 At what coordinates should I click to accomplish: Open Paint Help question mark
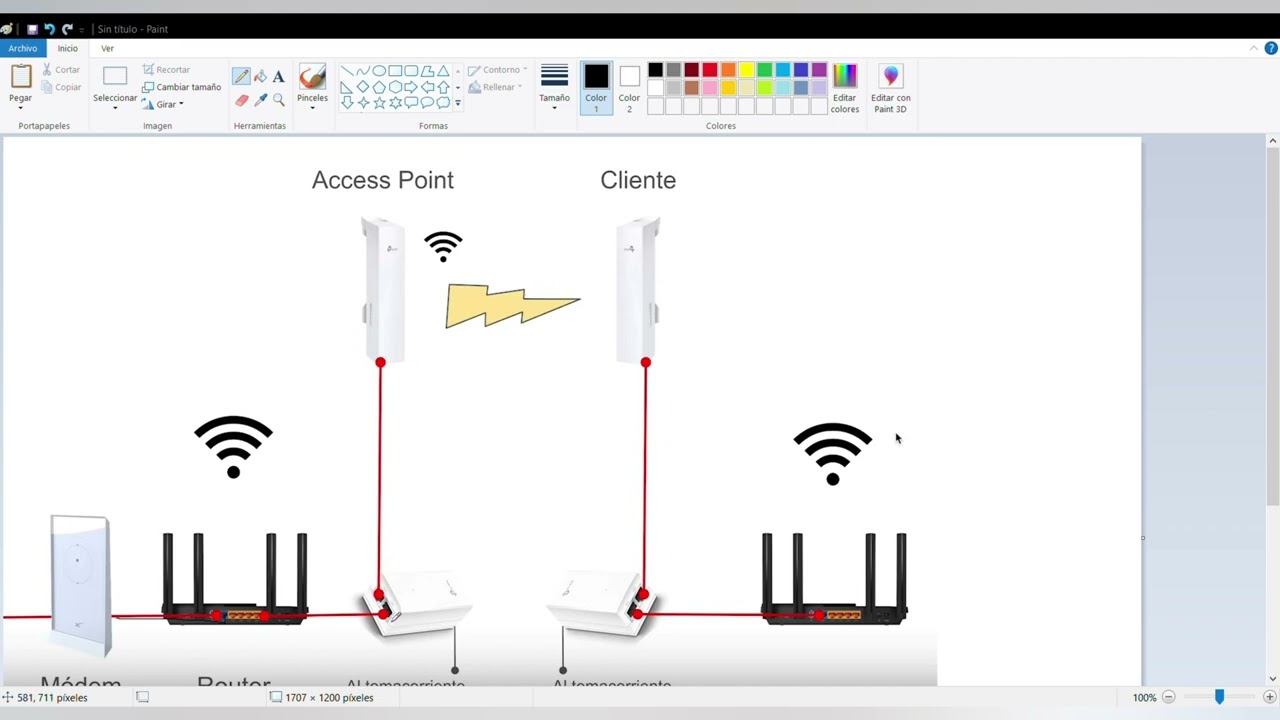(x=1271, y=48)
